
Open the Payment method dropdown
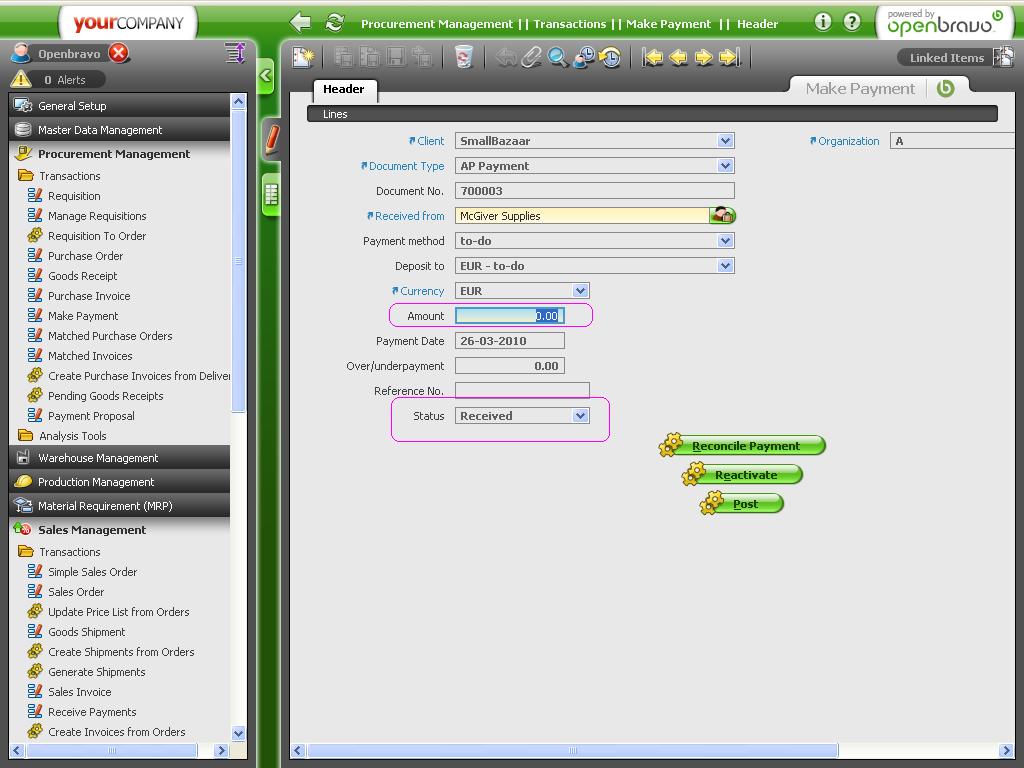(x=726, y=241)
